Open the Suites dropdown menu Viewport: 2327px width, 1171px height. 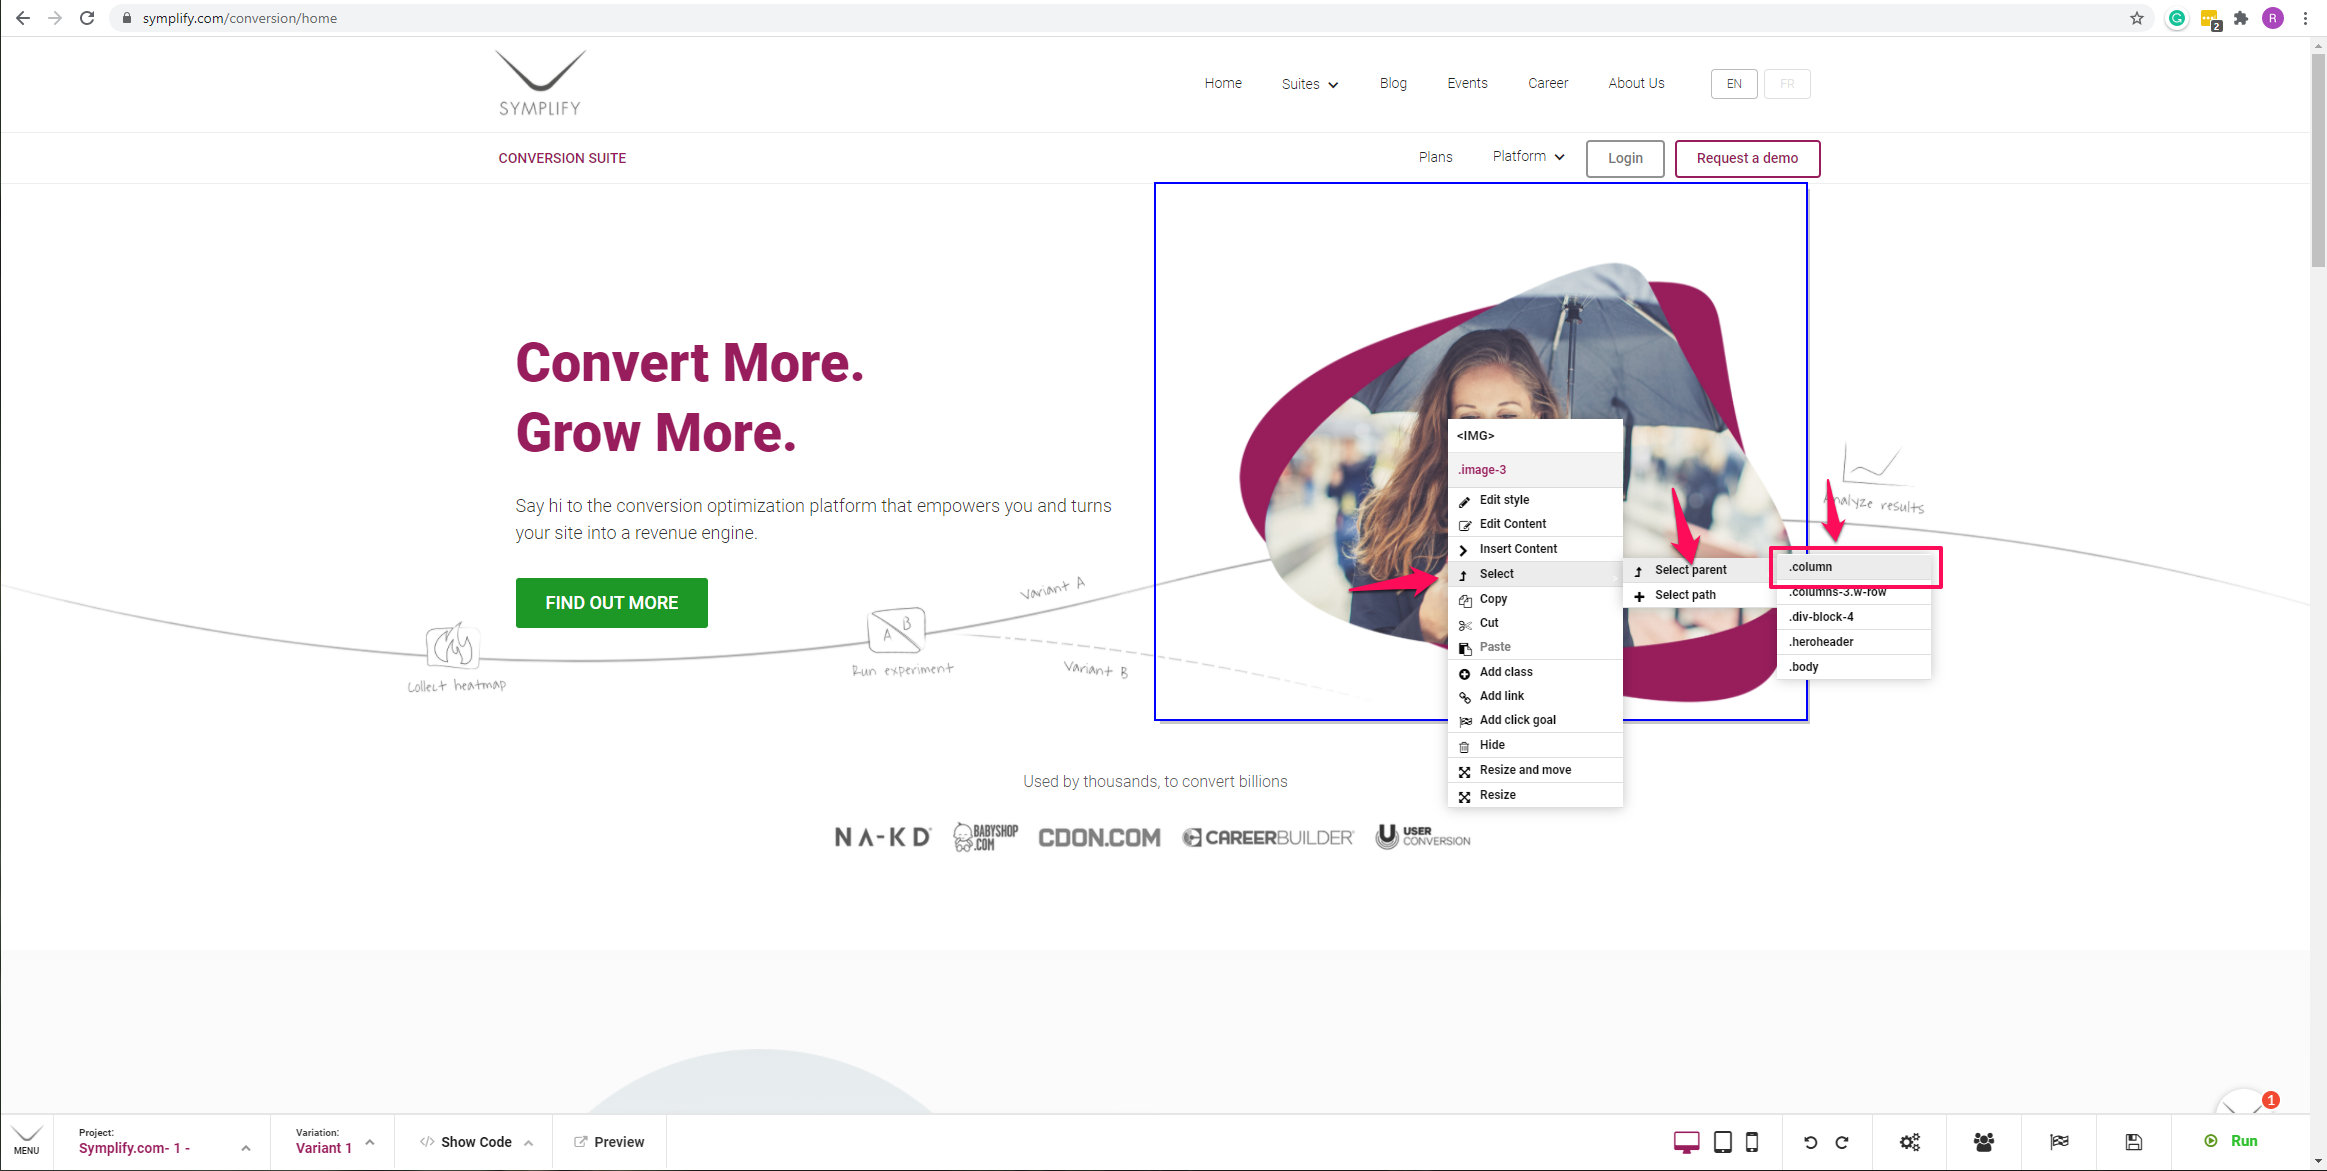coord(1310,84)
